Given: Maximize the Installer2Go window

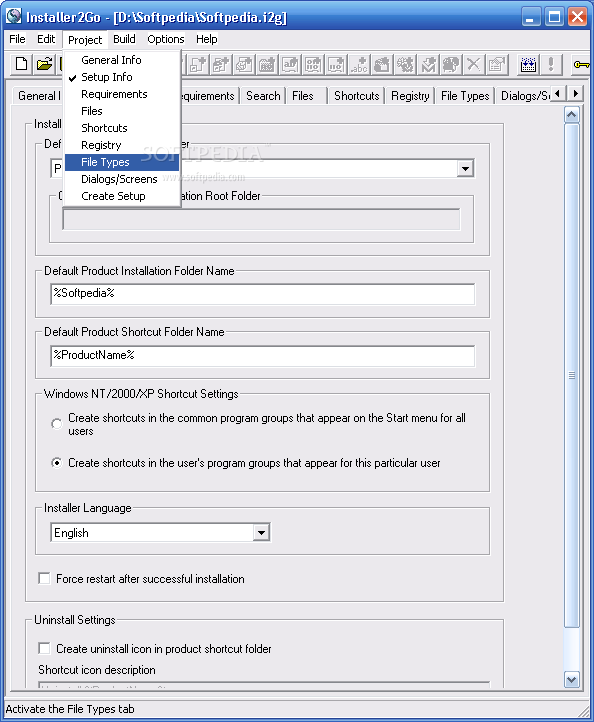Looking at the screenshot, I should point(554,17).
